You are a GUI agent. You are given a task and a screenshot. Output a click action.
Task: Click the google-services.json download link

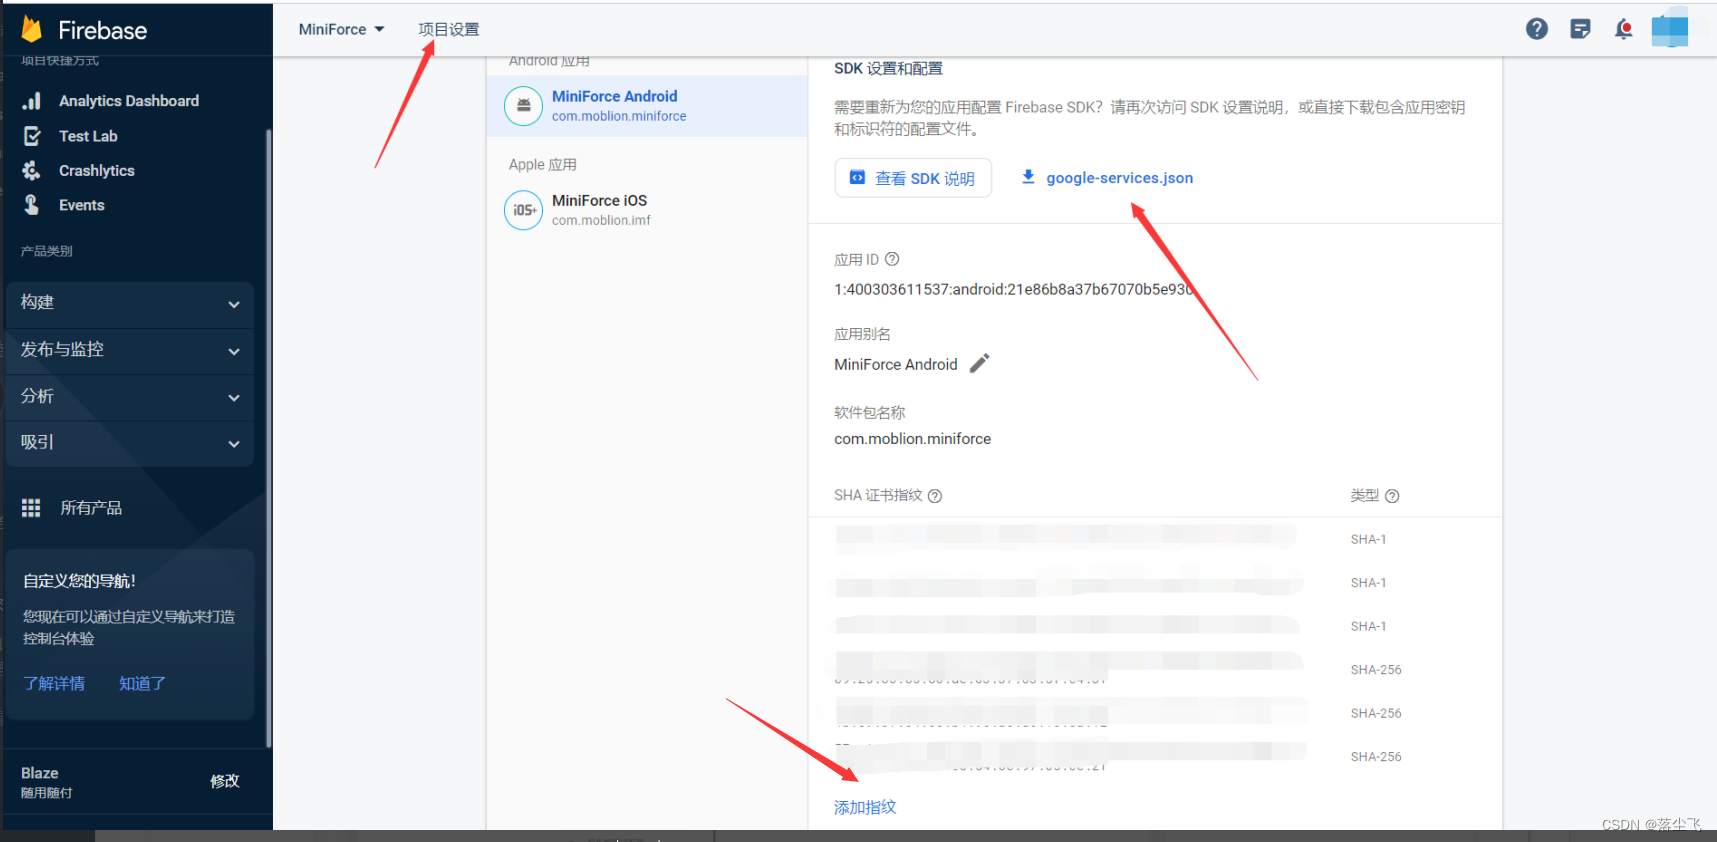pyautogui.click(x=1119, y=178)
